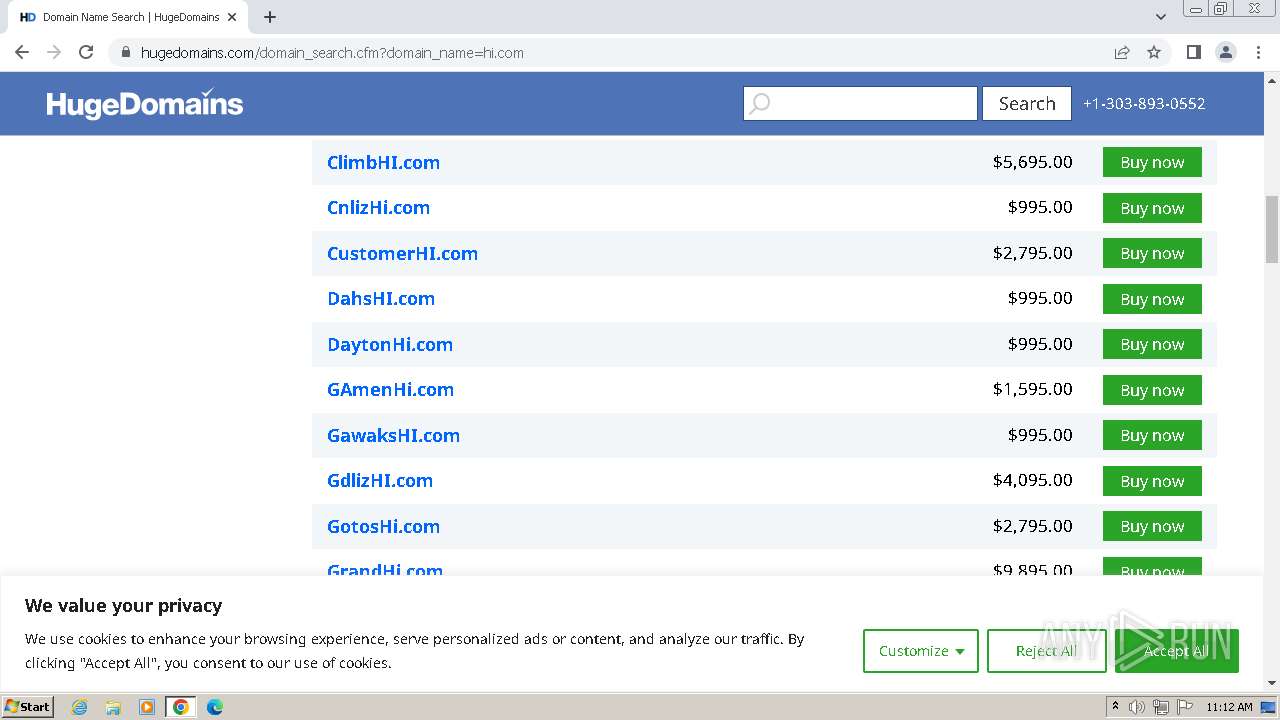
Task: Open the GotosHi.com domain link
Action: [383, 526]
